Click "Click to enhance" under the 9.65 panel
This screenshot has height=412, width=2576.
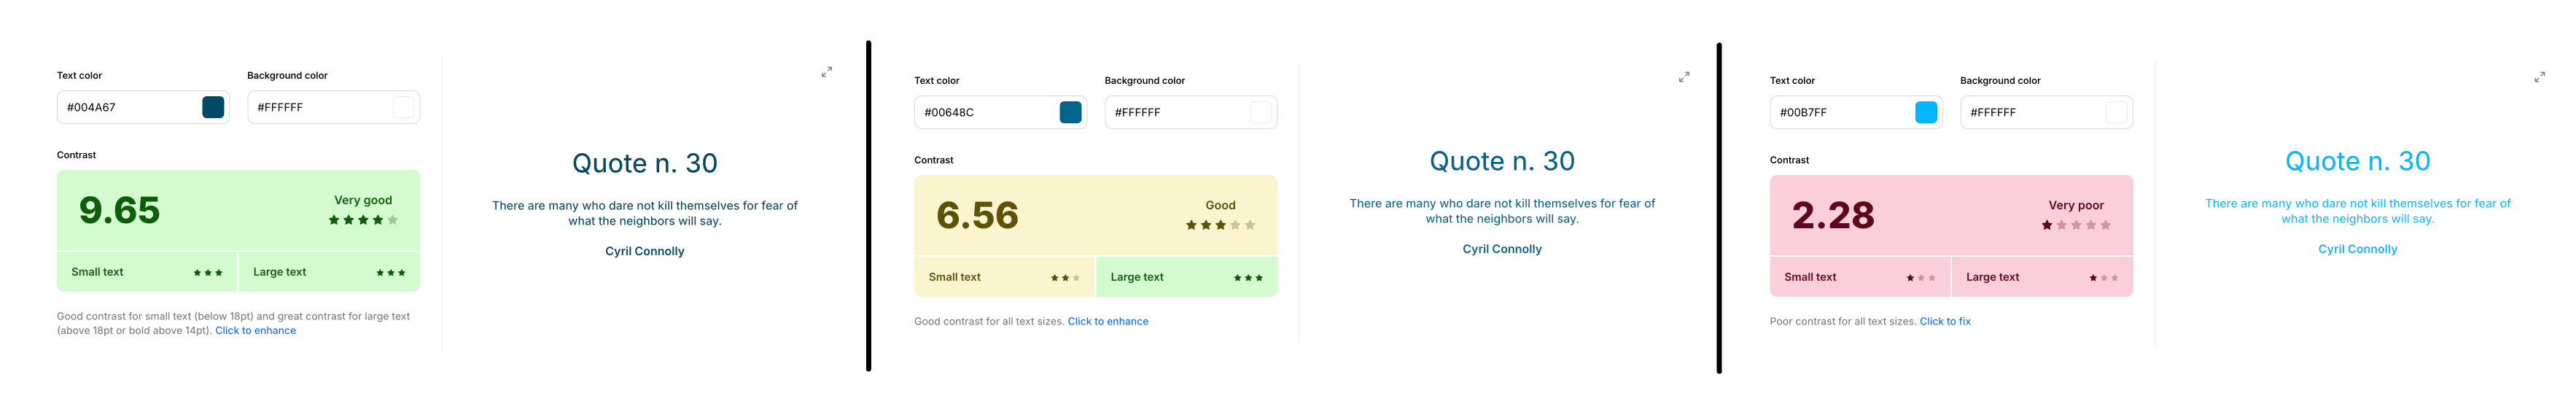click(255, 331)
